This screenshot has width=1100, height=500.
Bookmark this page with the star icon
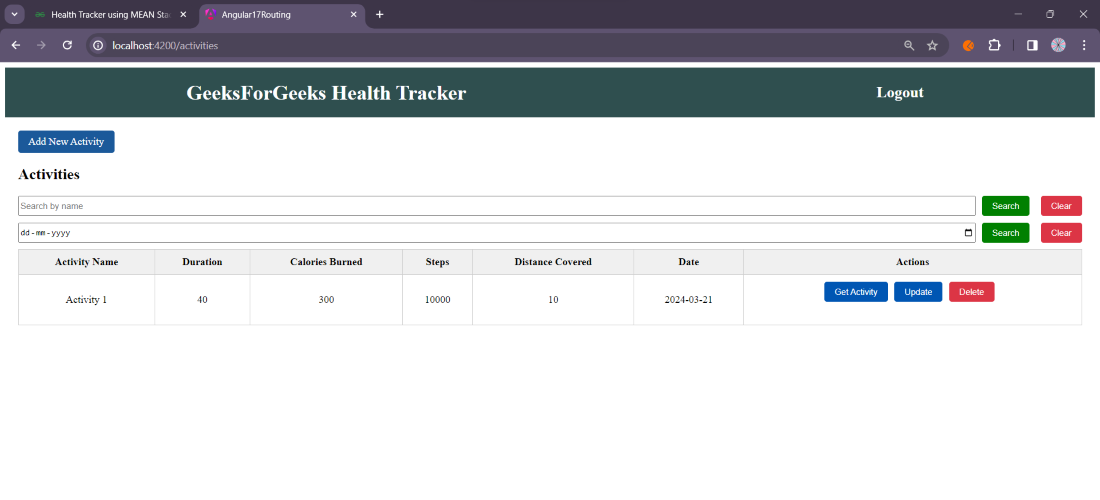[932, 45]
